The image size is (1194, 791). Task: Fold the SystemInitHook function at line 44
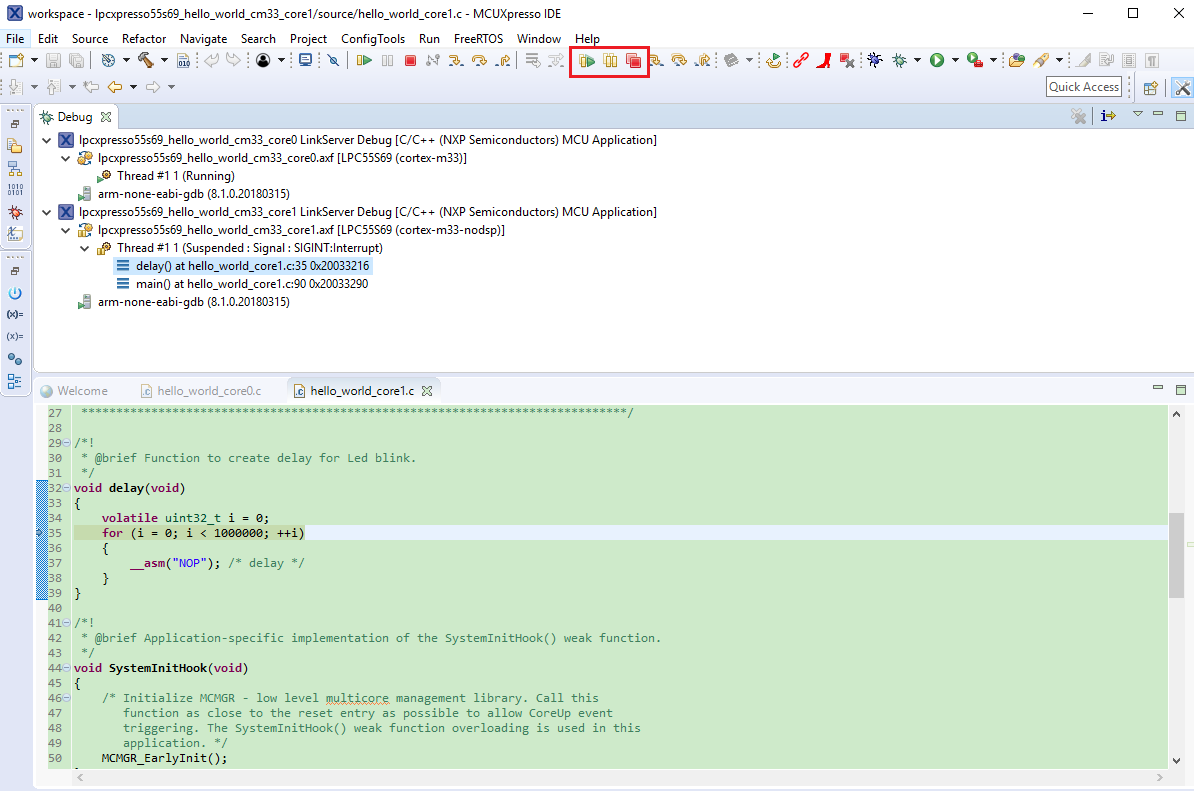tap(66, 668)
